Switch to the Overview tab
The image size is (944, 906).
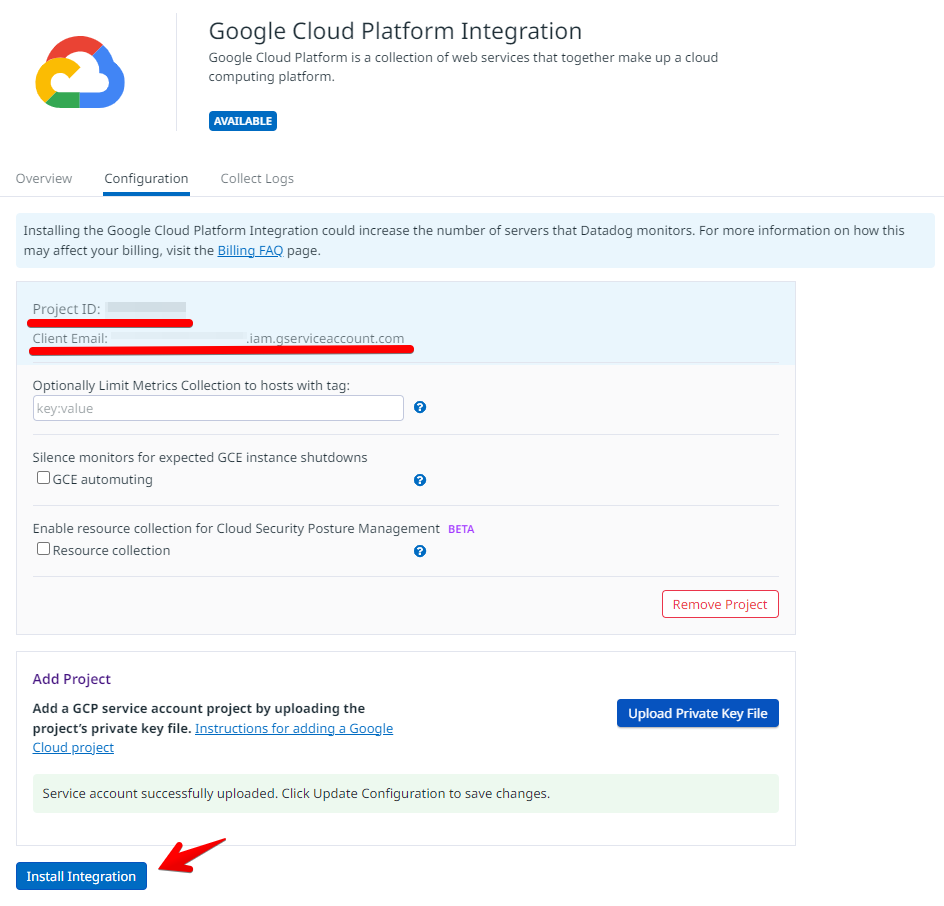tap(44, 179)
